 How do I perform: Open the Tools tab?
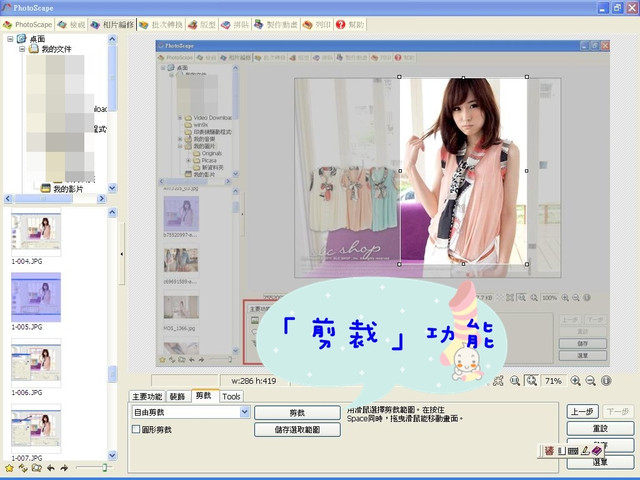coord(231,396)
